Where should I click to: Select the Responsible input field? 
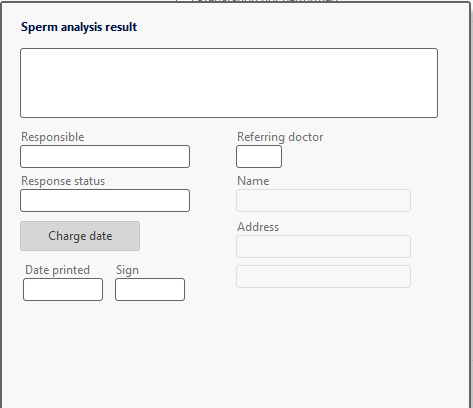[105, 156]
